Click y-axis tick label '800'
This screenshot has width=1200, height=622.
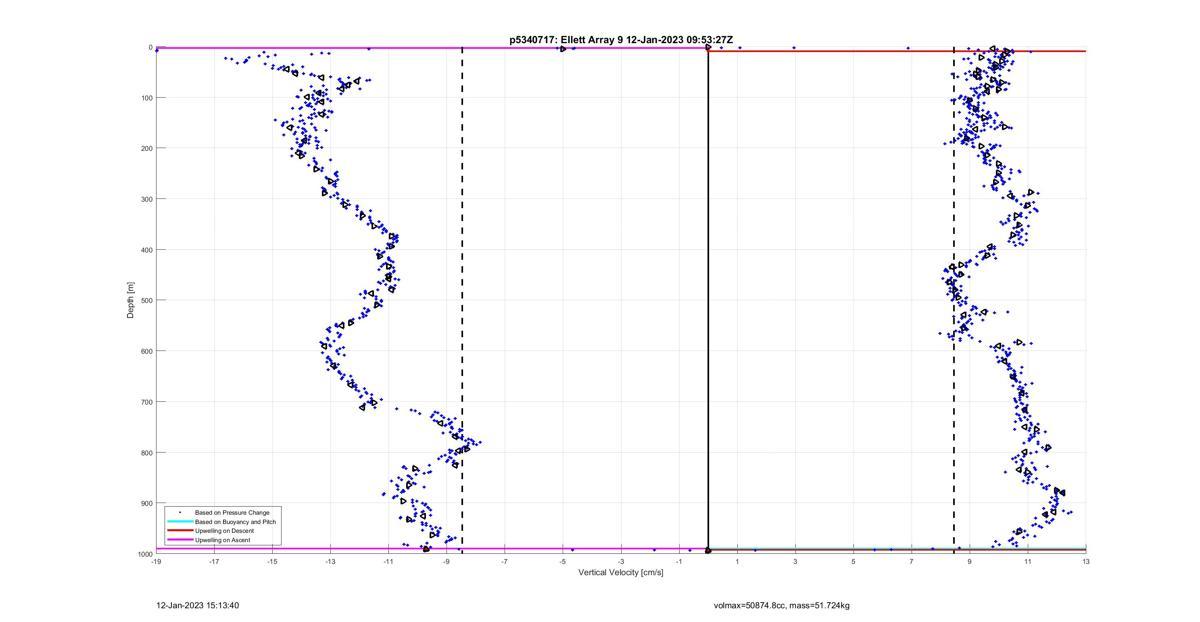point(145,452)
